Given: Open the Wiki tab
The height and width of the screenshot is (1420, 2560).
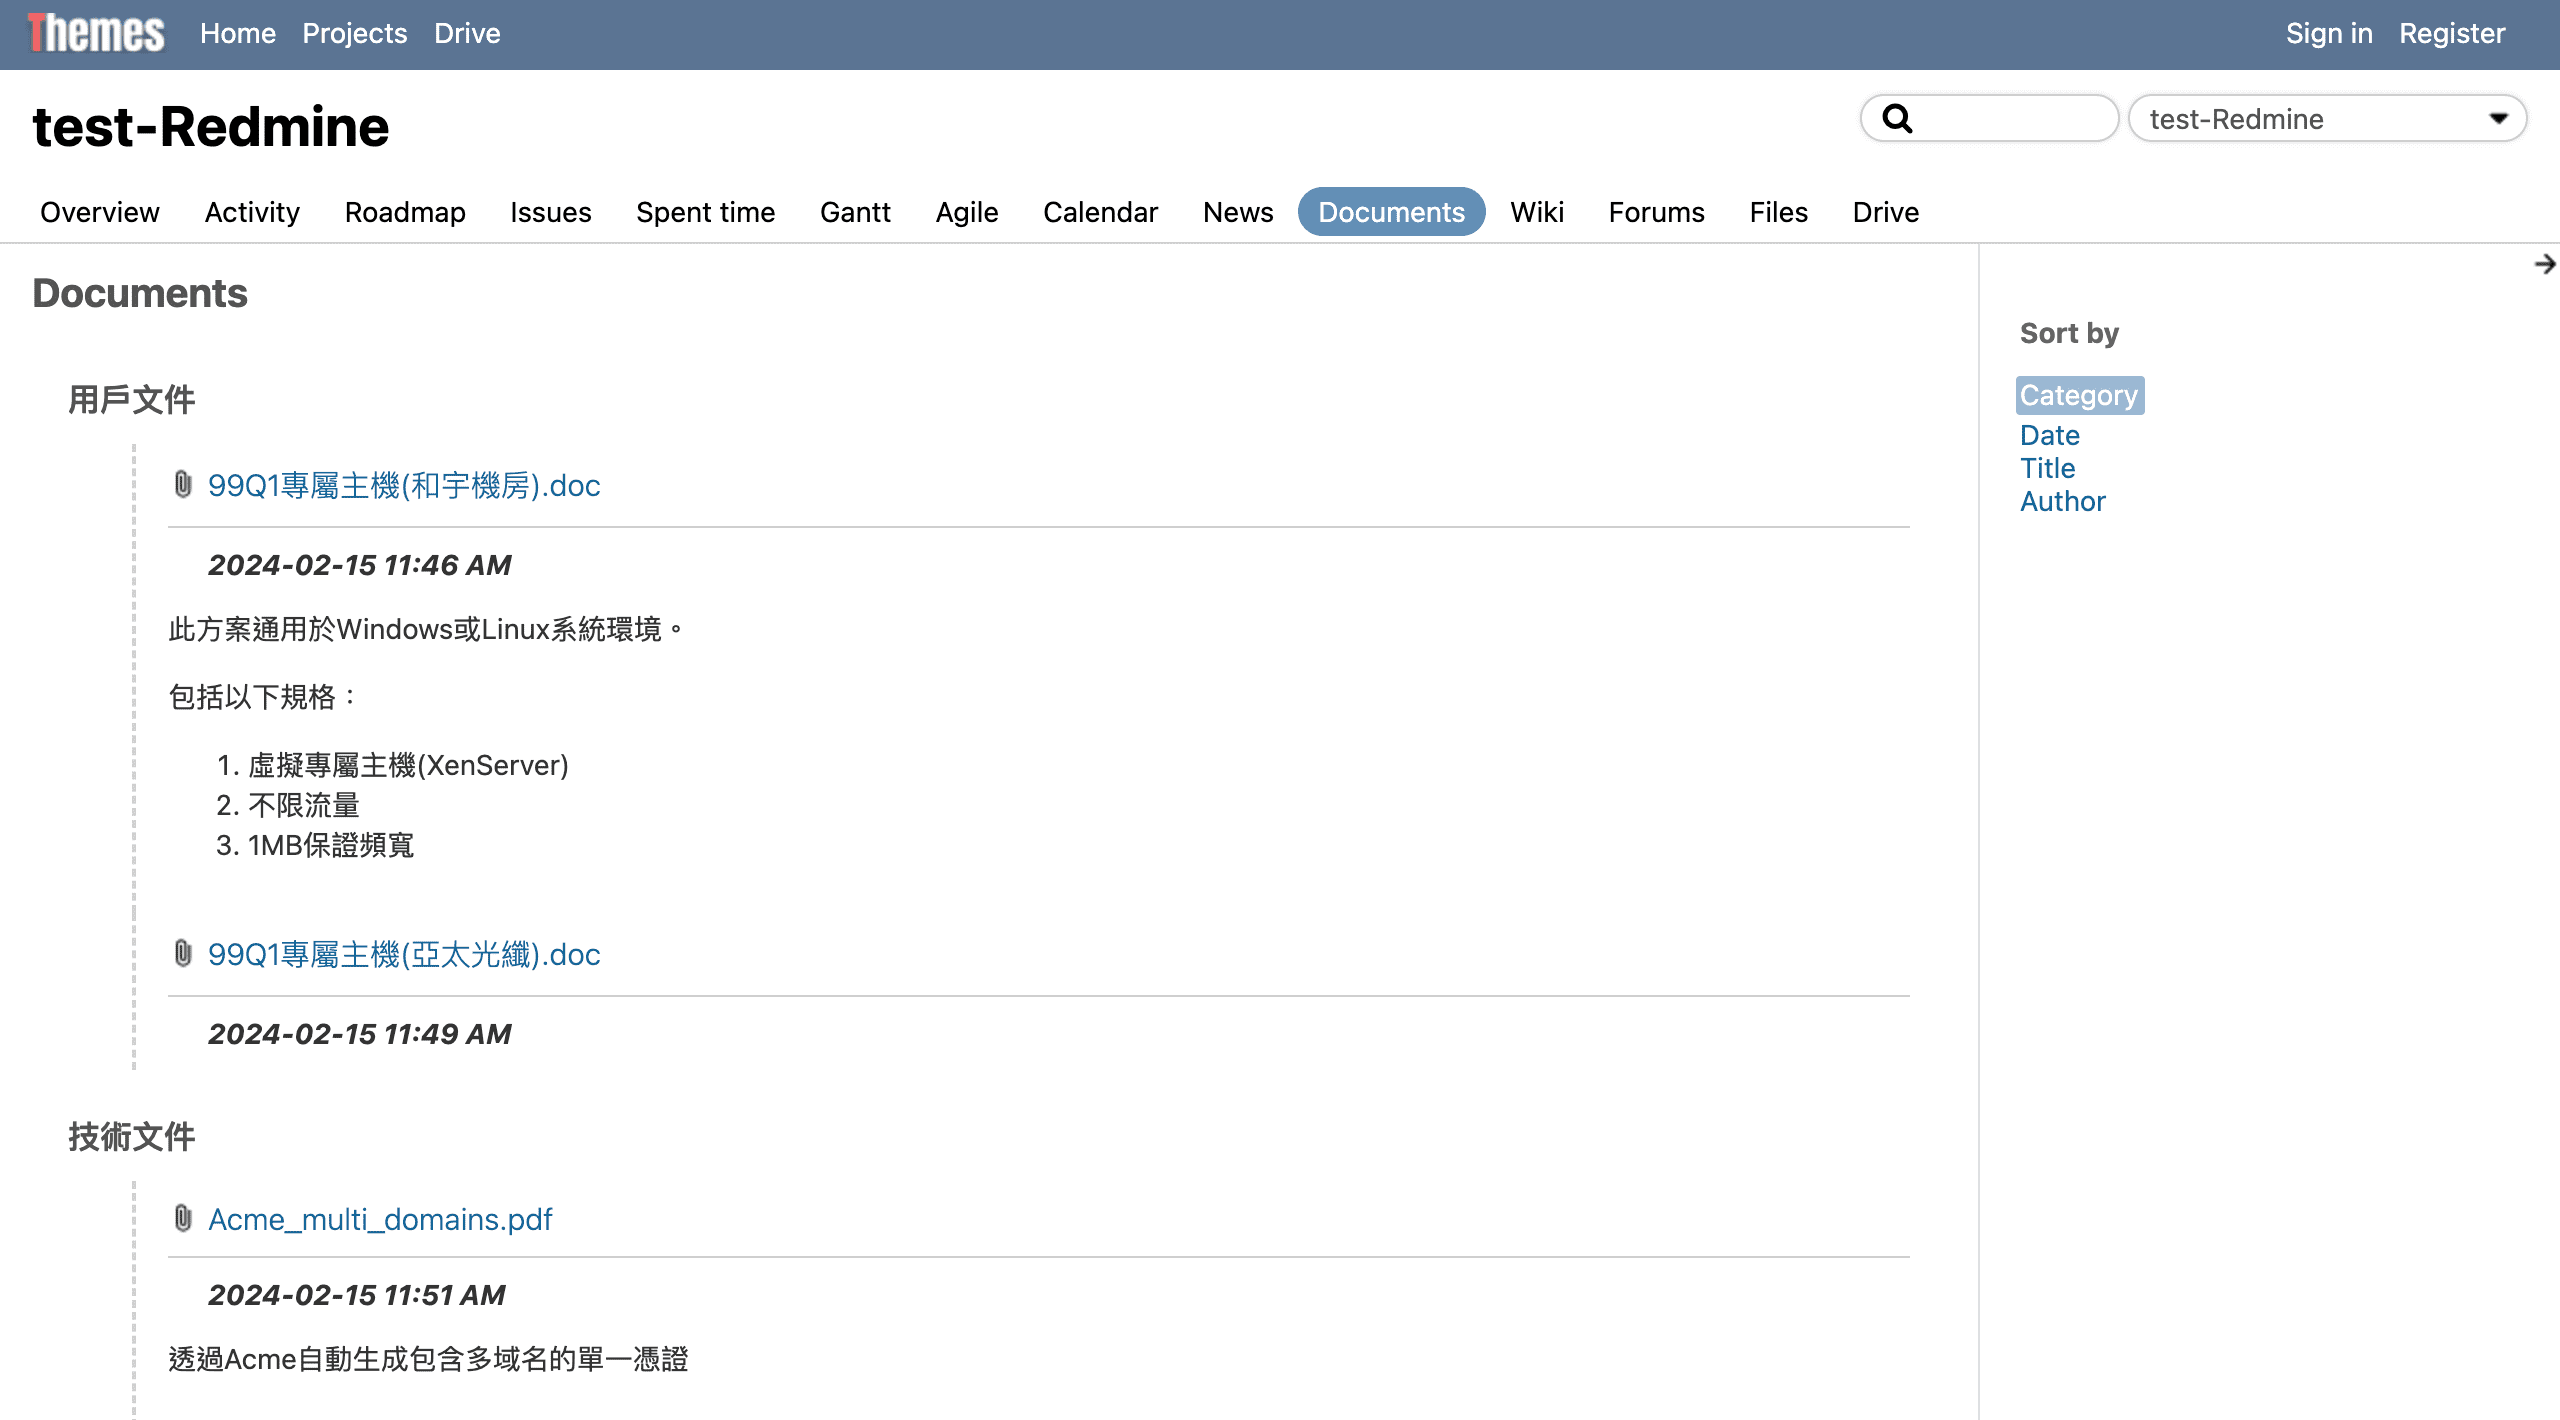Looking at the screenshot, I should [x=1536, y=212].
